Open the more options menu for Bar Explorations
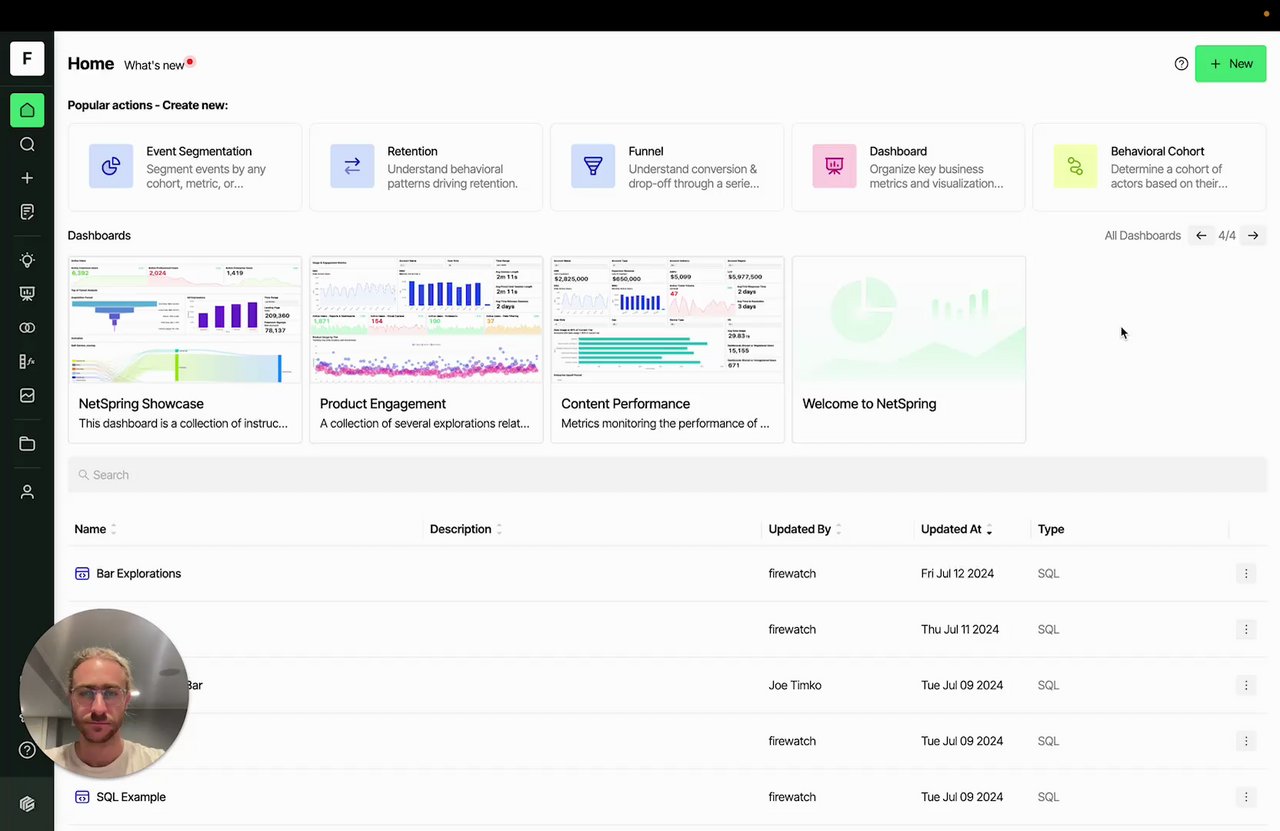 point(1245,574)
